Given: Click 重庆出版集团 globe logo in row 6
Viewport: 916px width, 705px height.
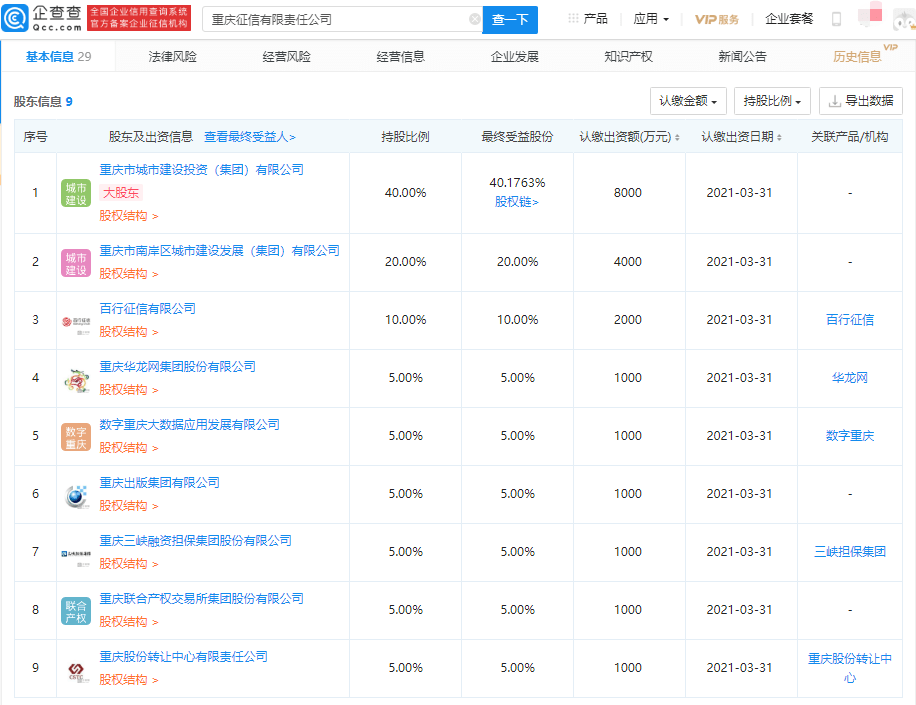Looking at the screenshot, I should (76, 496).
